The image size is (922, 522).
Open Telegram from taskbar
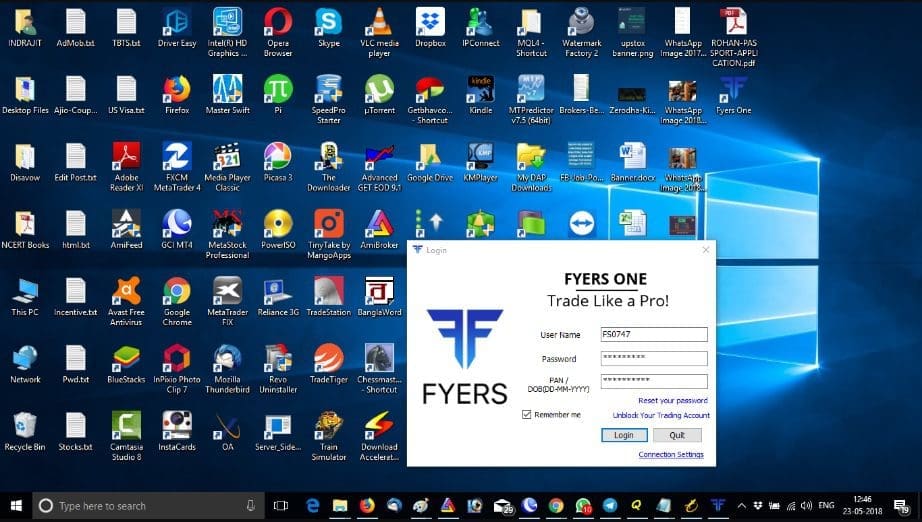610,506
